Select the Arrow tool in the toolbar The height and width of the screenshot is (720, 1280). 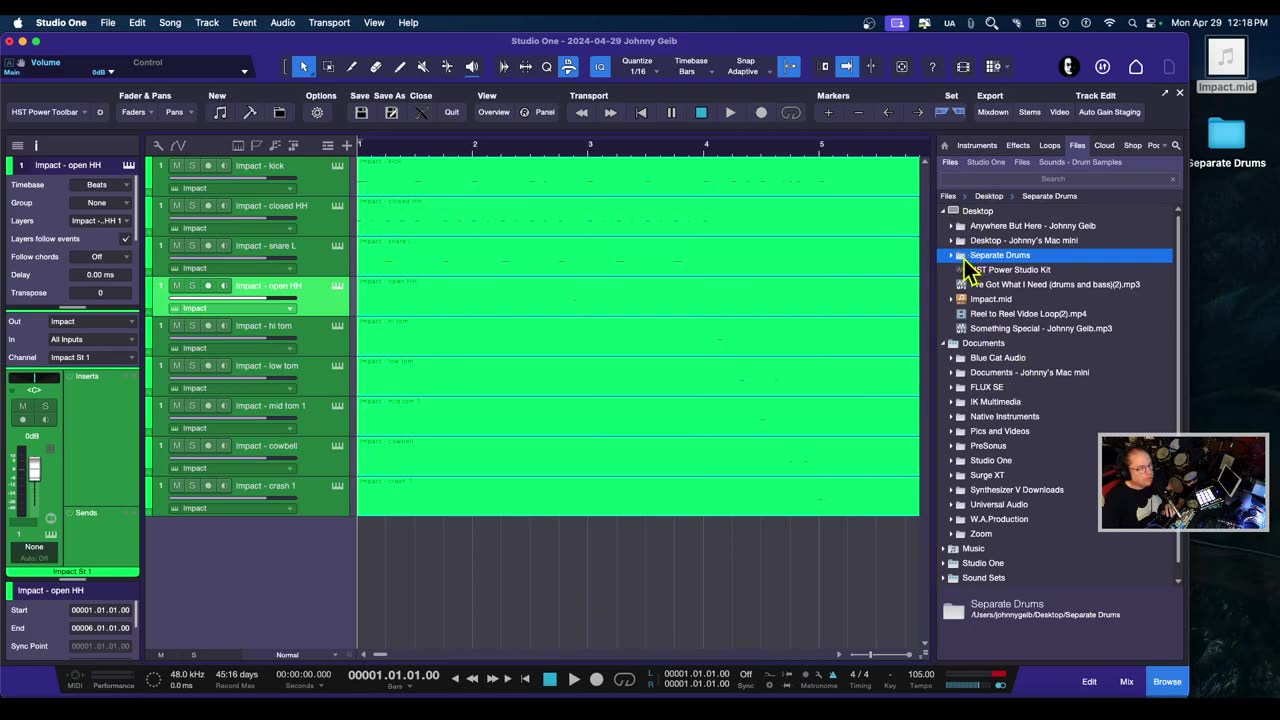(304, 67)
